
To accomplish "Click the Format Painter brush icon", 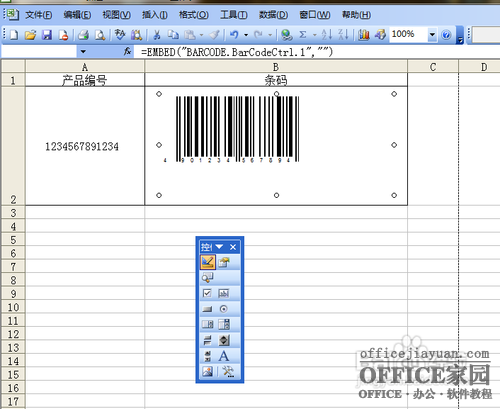I will (215, 35).
